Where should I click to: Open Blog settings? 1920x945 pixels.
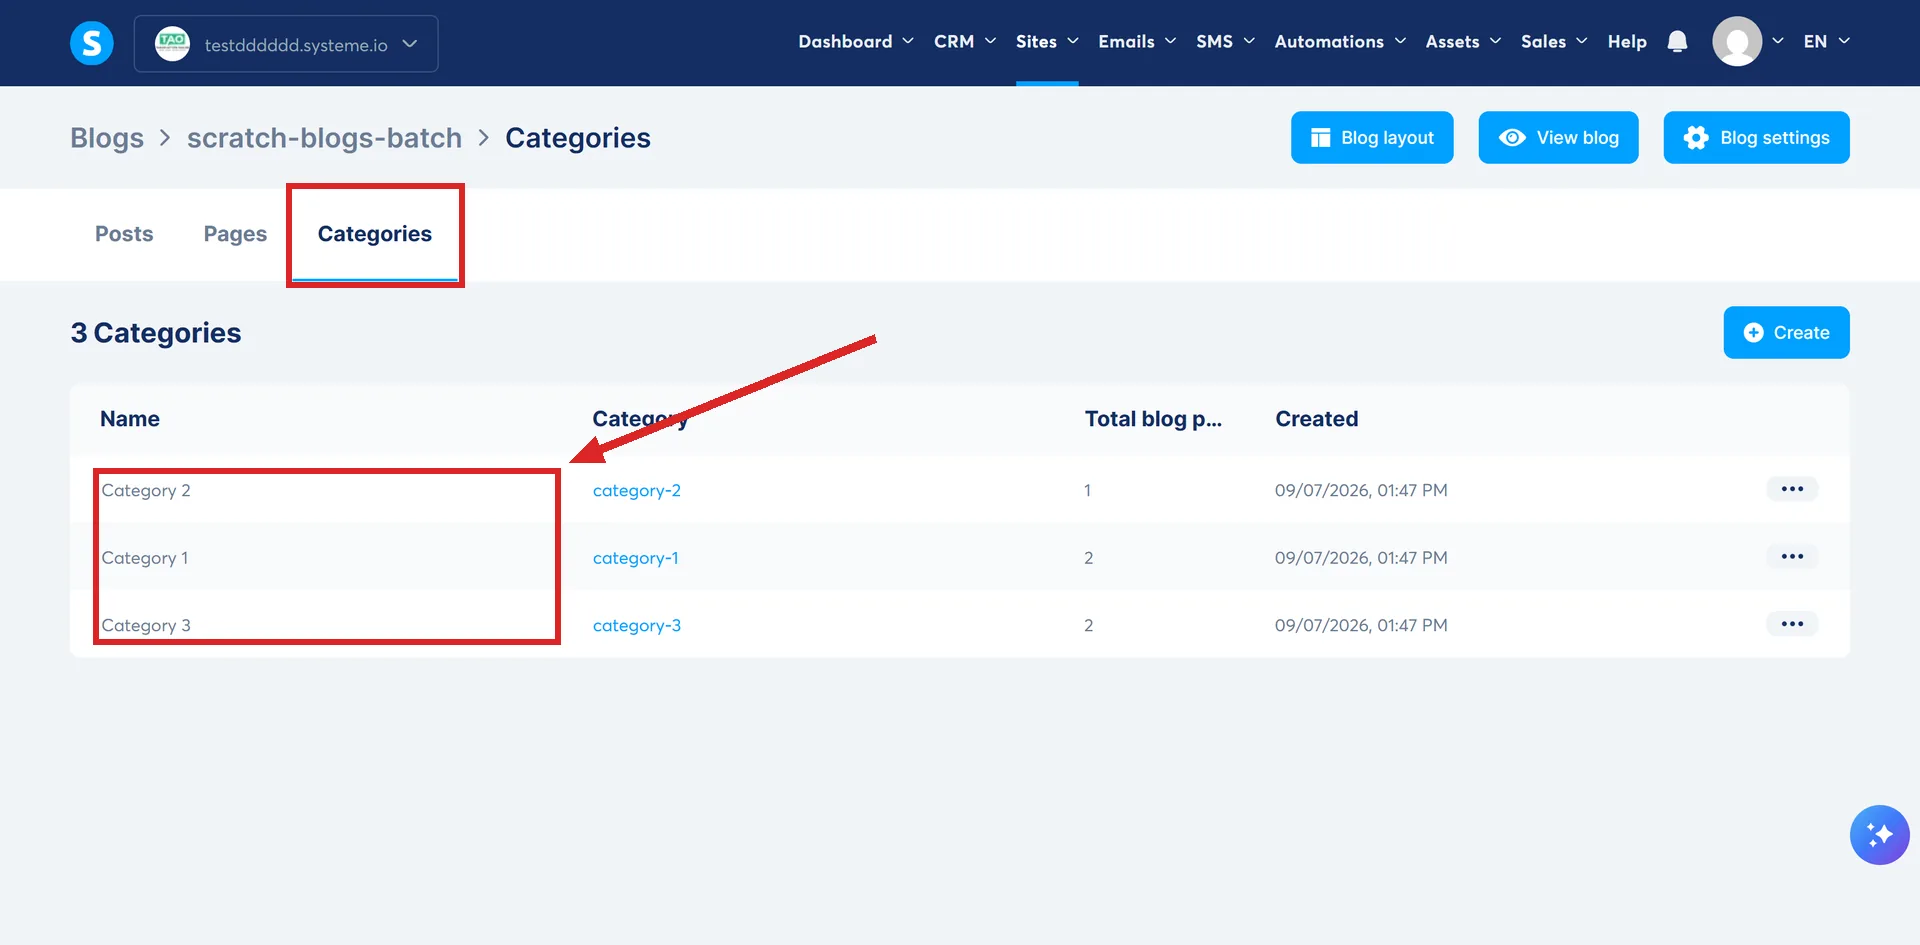point(1756,137)
